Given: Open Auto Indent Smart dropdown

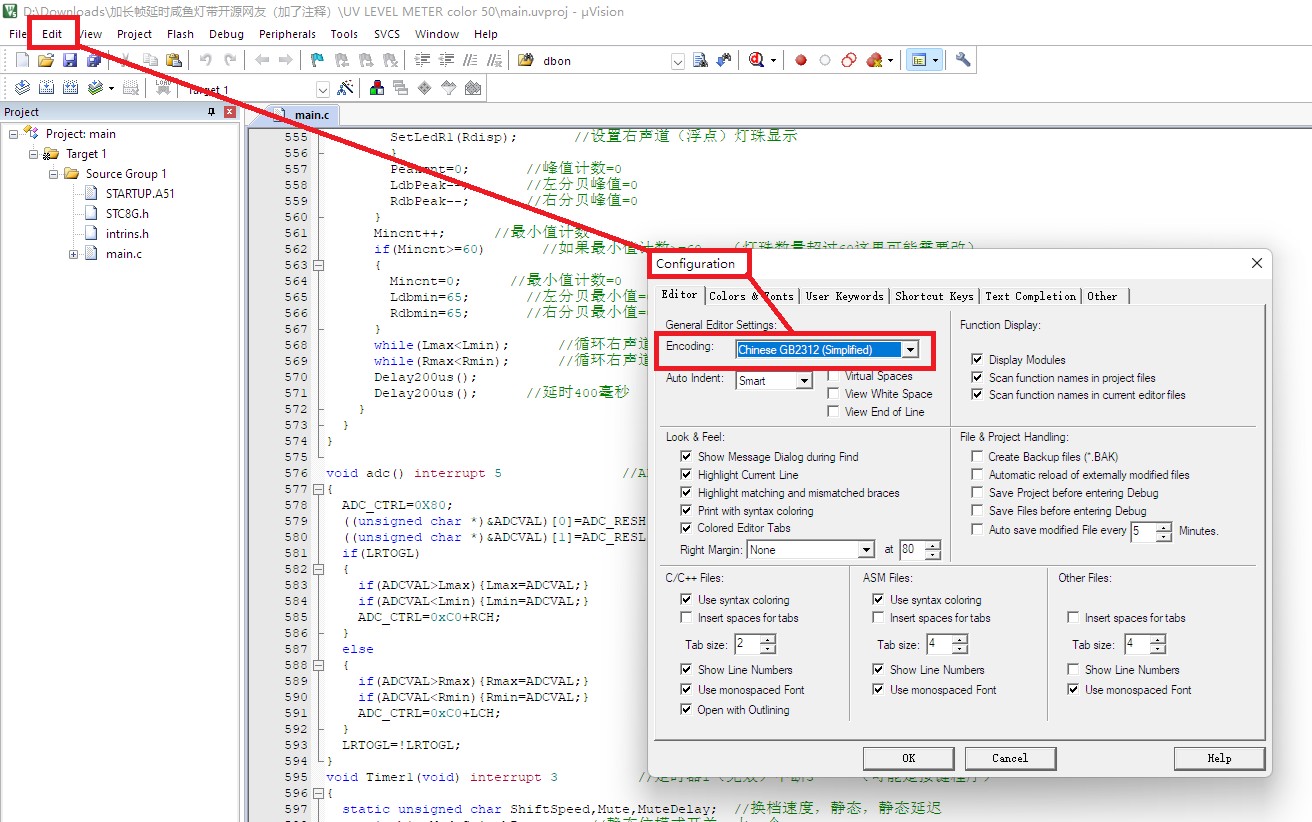Looking at the screenshot, I should point(804,381).
